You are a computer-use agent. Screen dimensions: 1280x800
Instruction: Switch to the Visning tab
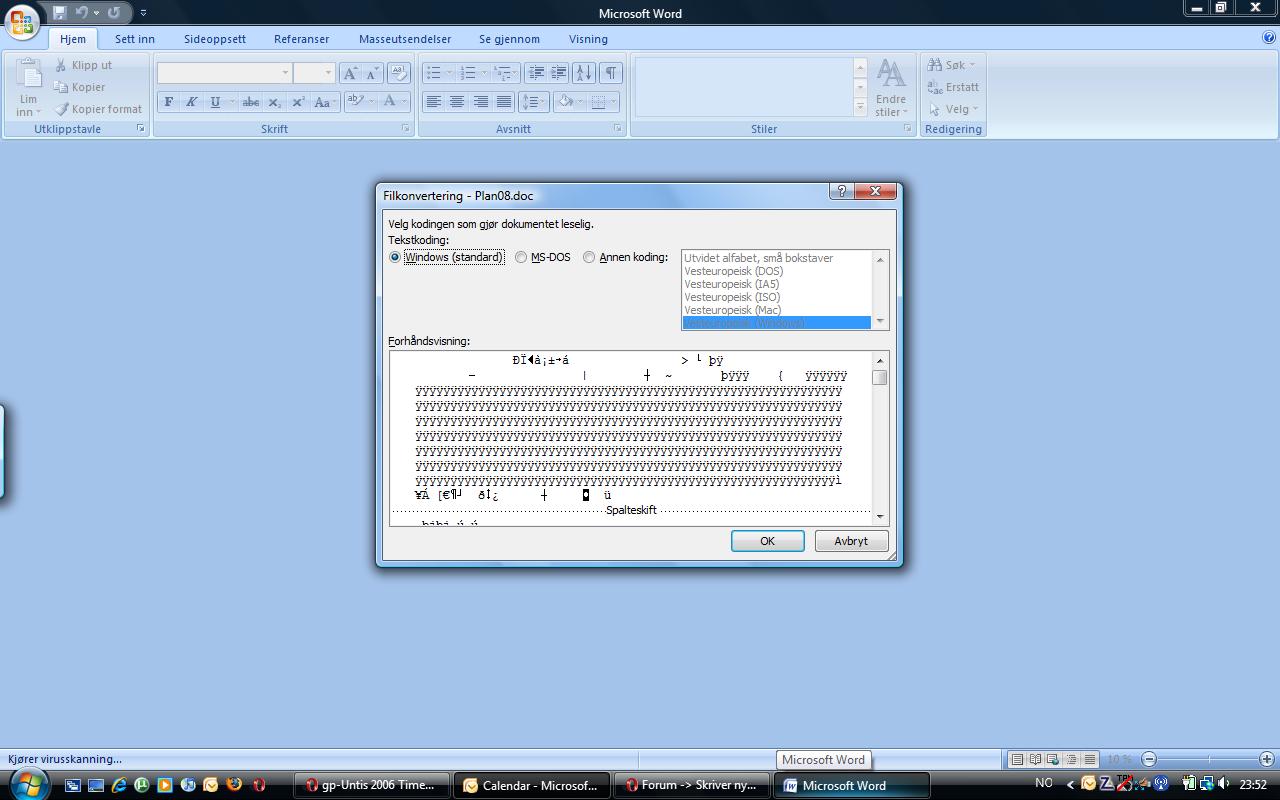pyautogui.click(x=588, y=39)
